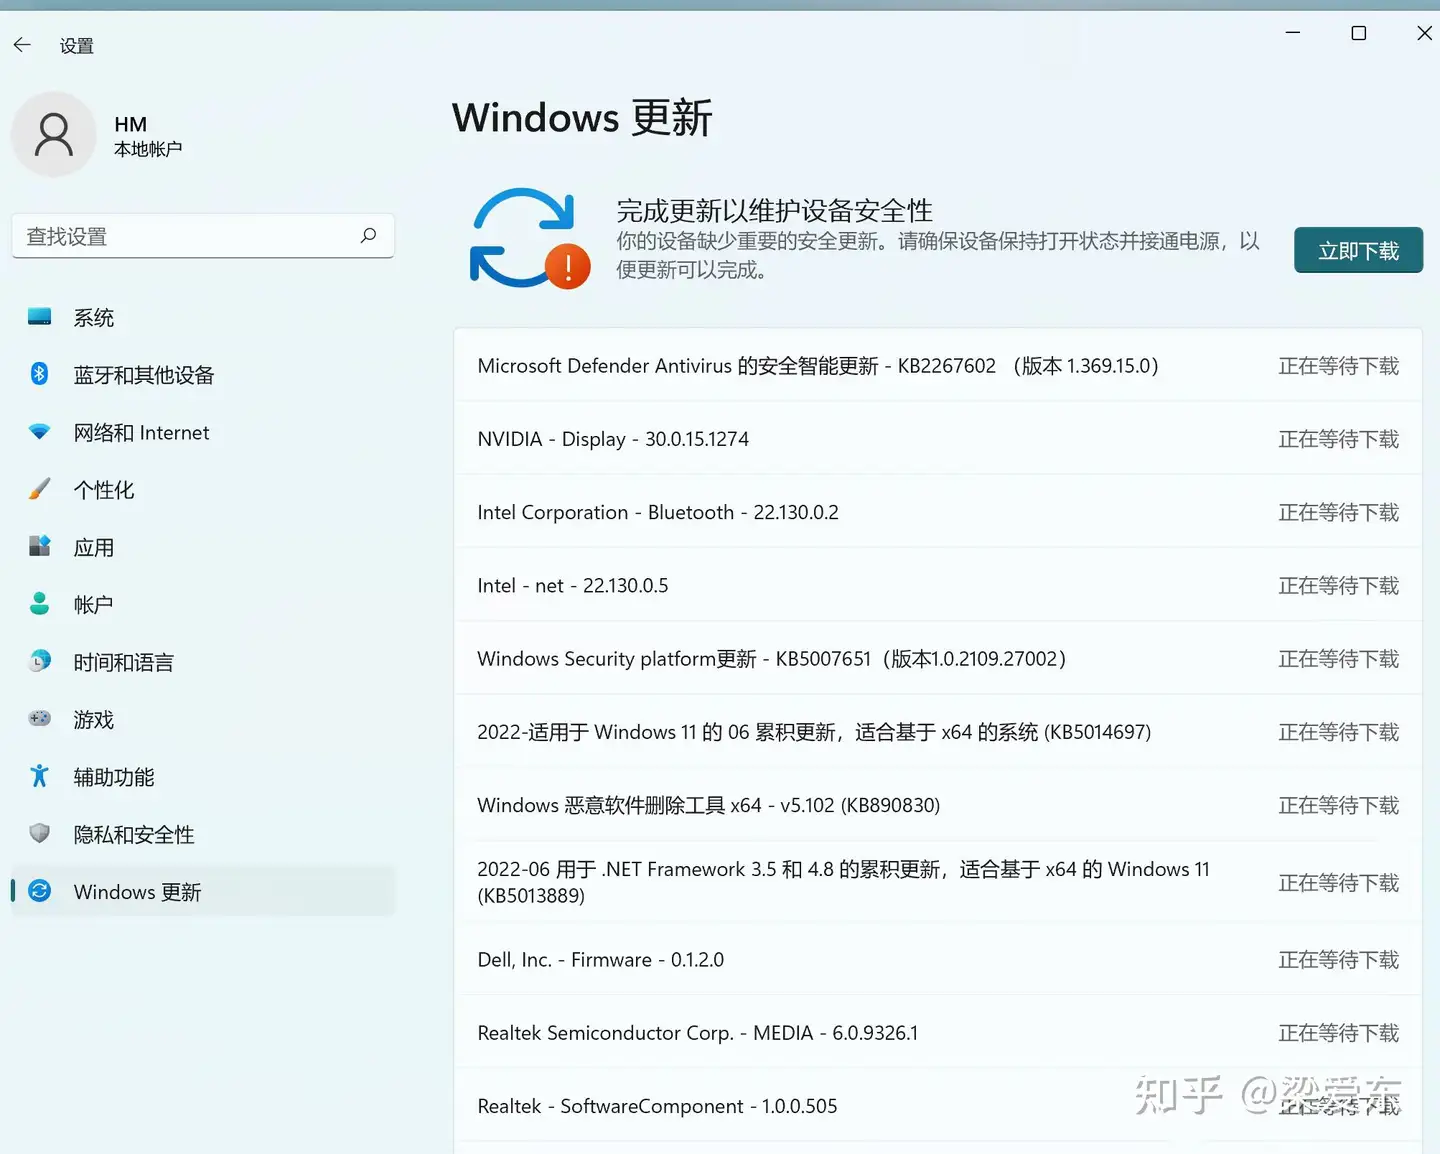1440x1154 pixels.
Task: Click the 完成更新以维护设备安全性 heading
Action: coord(774,211)
